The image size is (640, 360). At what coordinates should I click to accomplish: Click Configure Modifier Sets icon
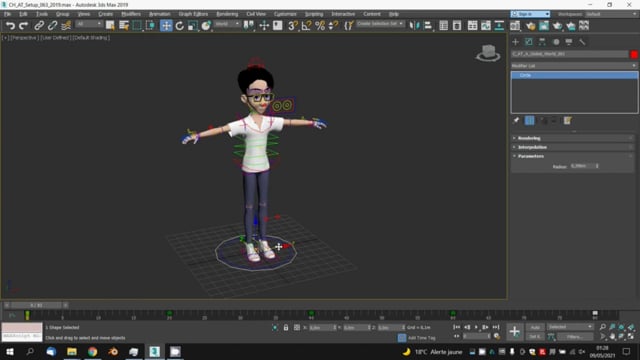pyautogui.click(x=567, y=120)
